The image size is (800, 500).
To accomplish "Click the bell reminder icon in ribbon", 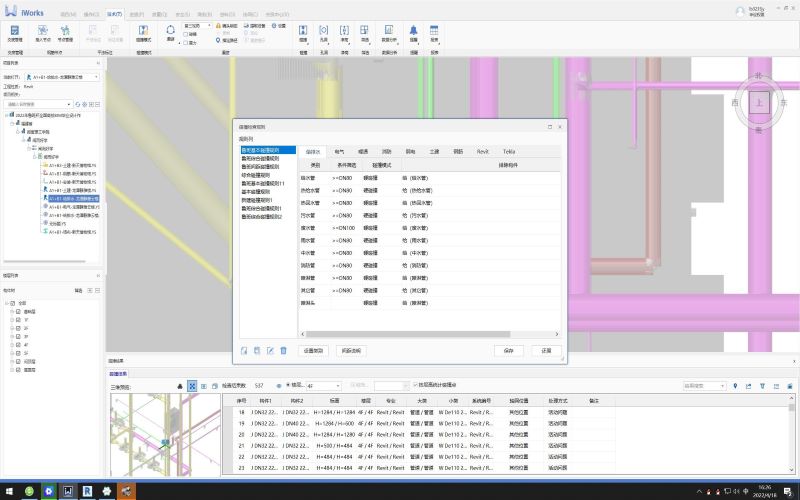I will coord(413,31).
